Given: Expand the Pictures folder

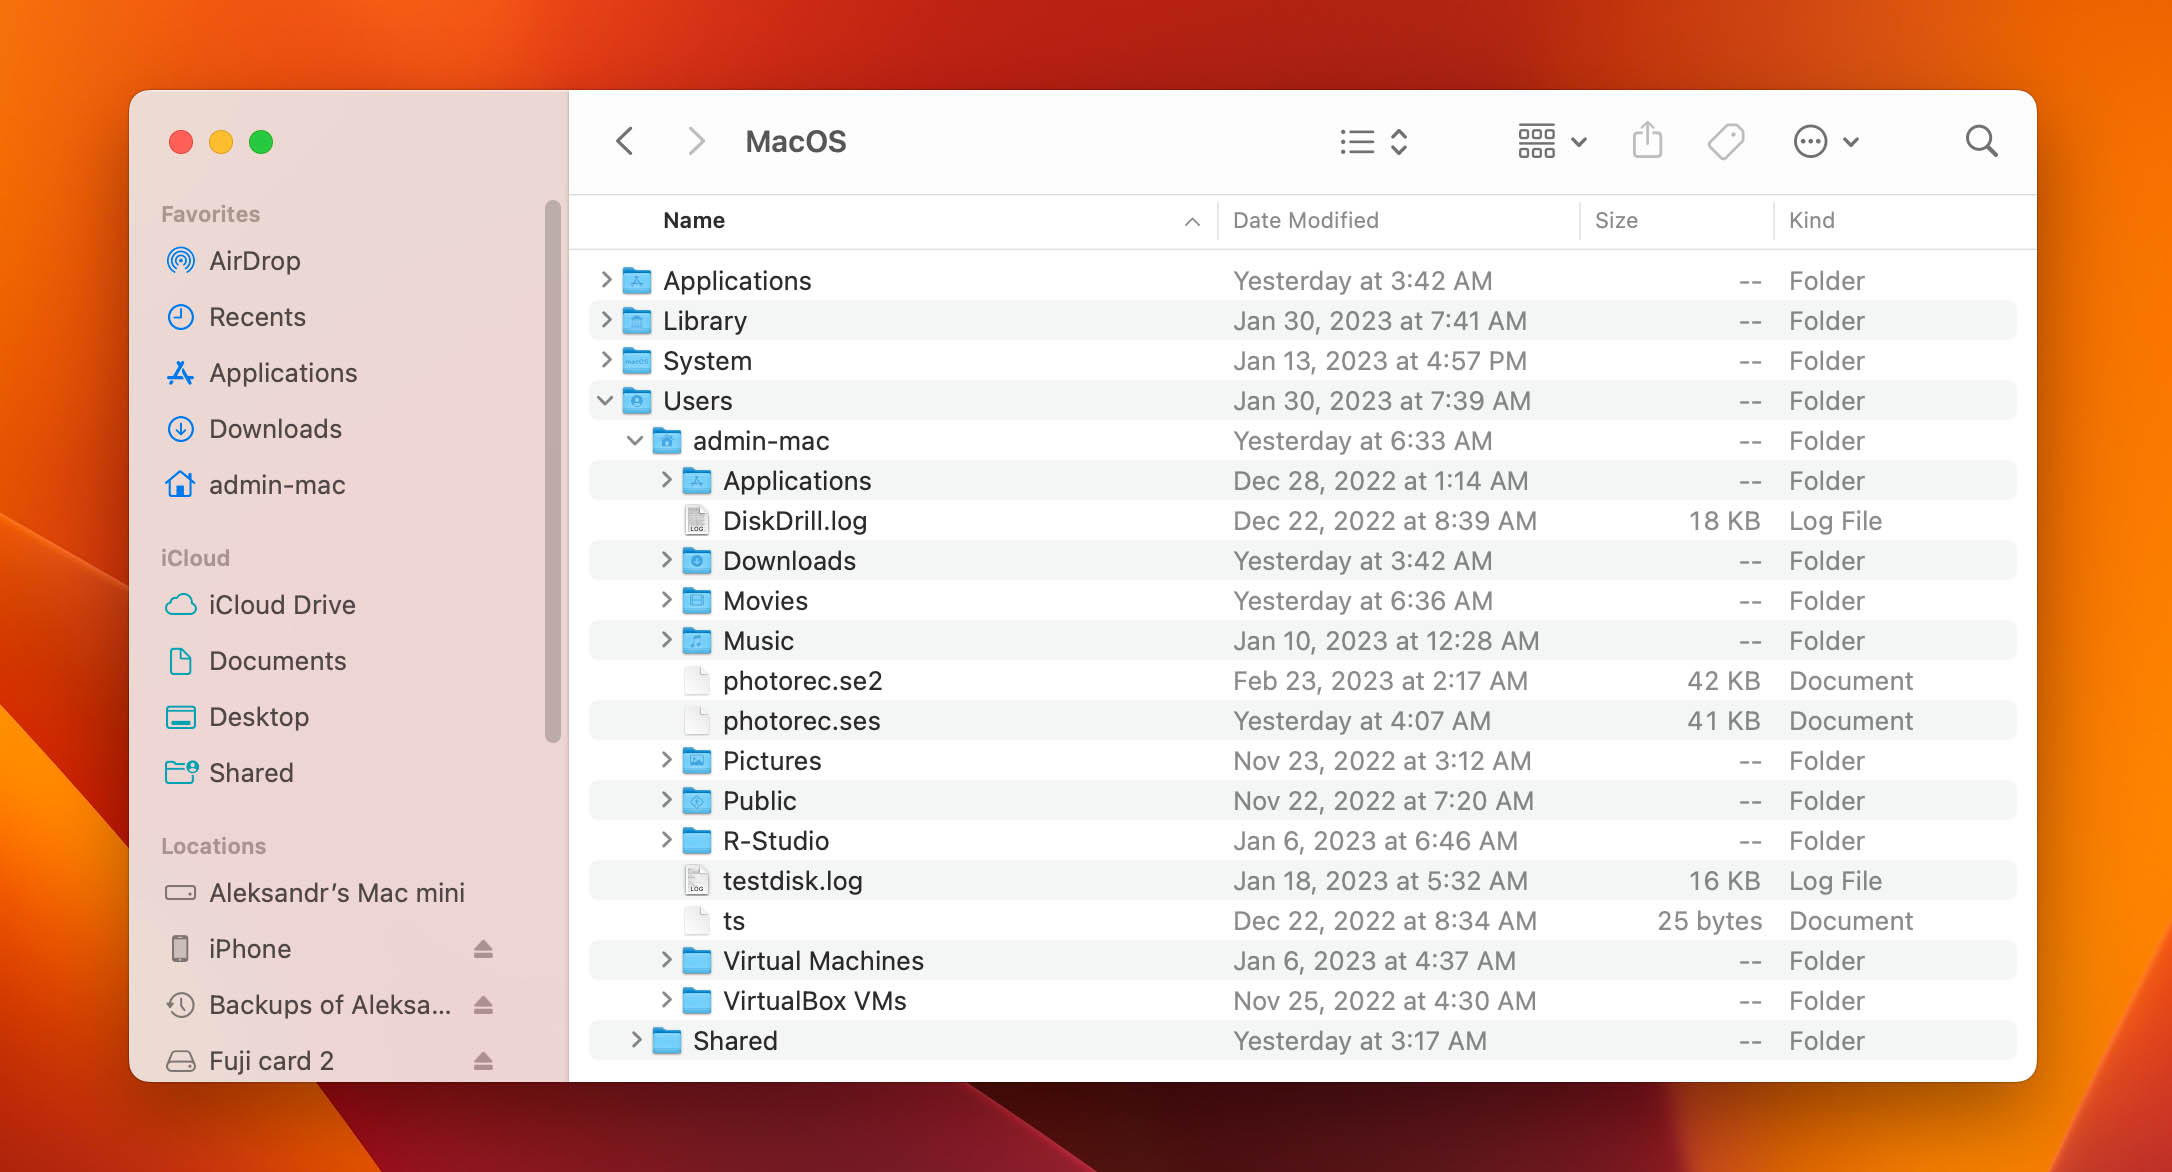Looking at the screenshot, I should pyautogui.click(x=666, y=760).
